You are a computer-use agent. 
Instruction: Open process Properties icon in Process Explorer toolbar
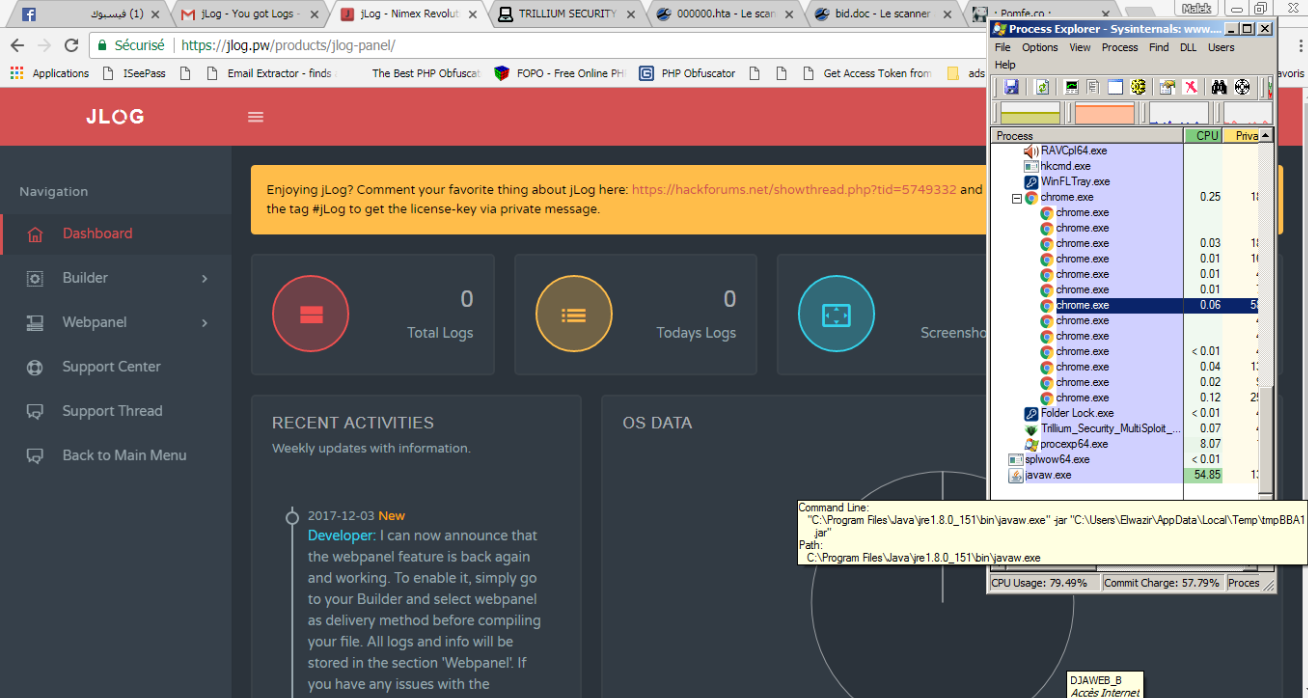(1167, 87)
